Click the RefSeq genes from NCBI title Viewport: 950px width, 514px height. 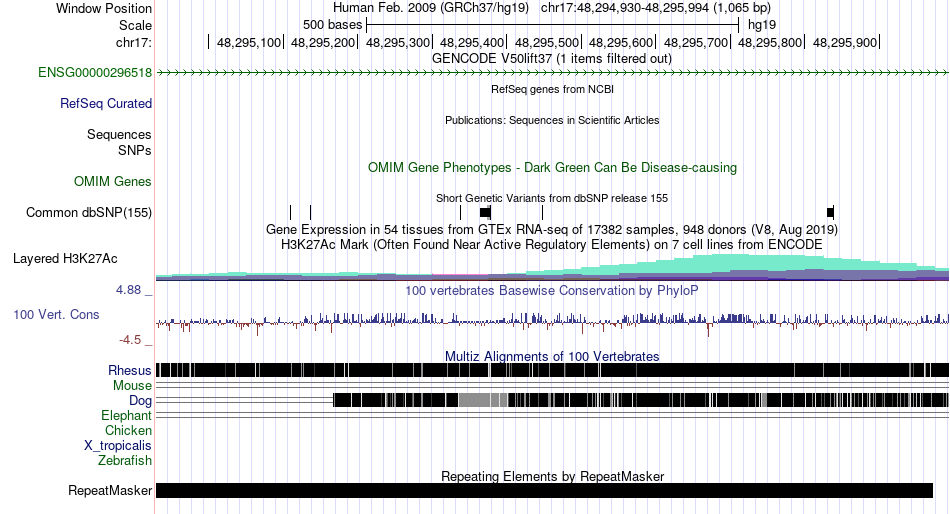coord(552,89)
